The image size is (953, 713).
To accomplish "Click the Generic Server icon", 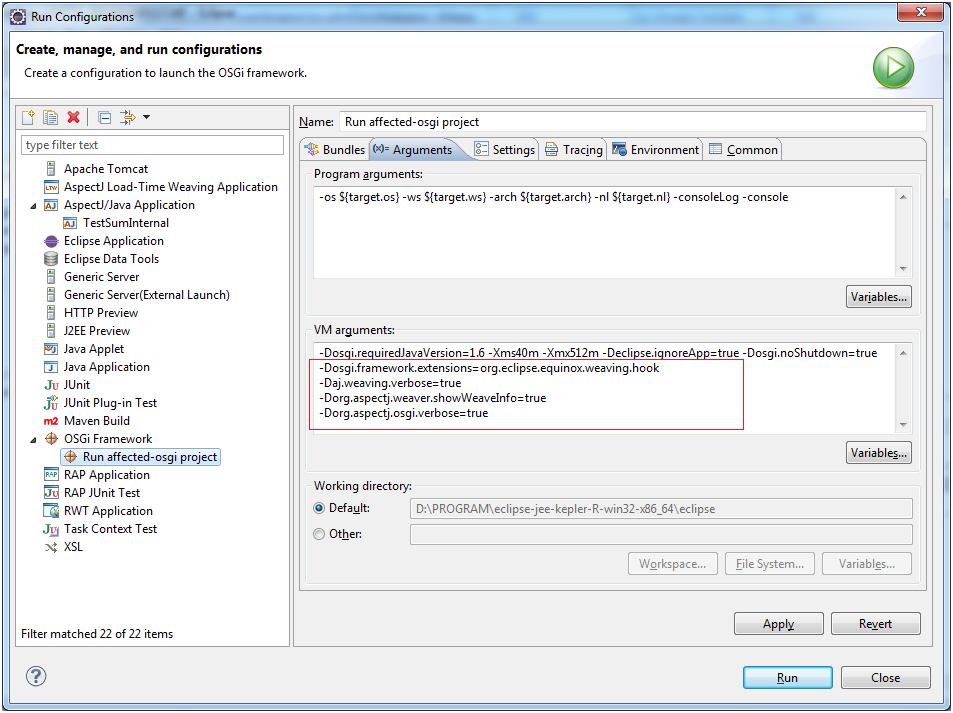I will 51,277.
